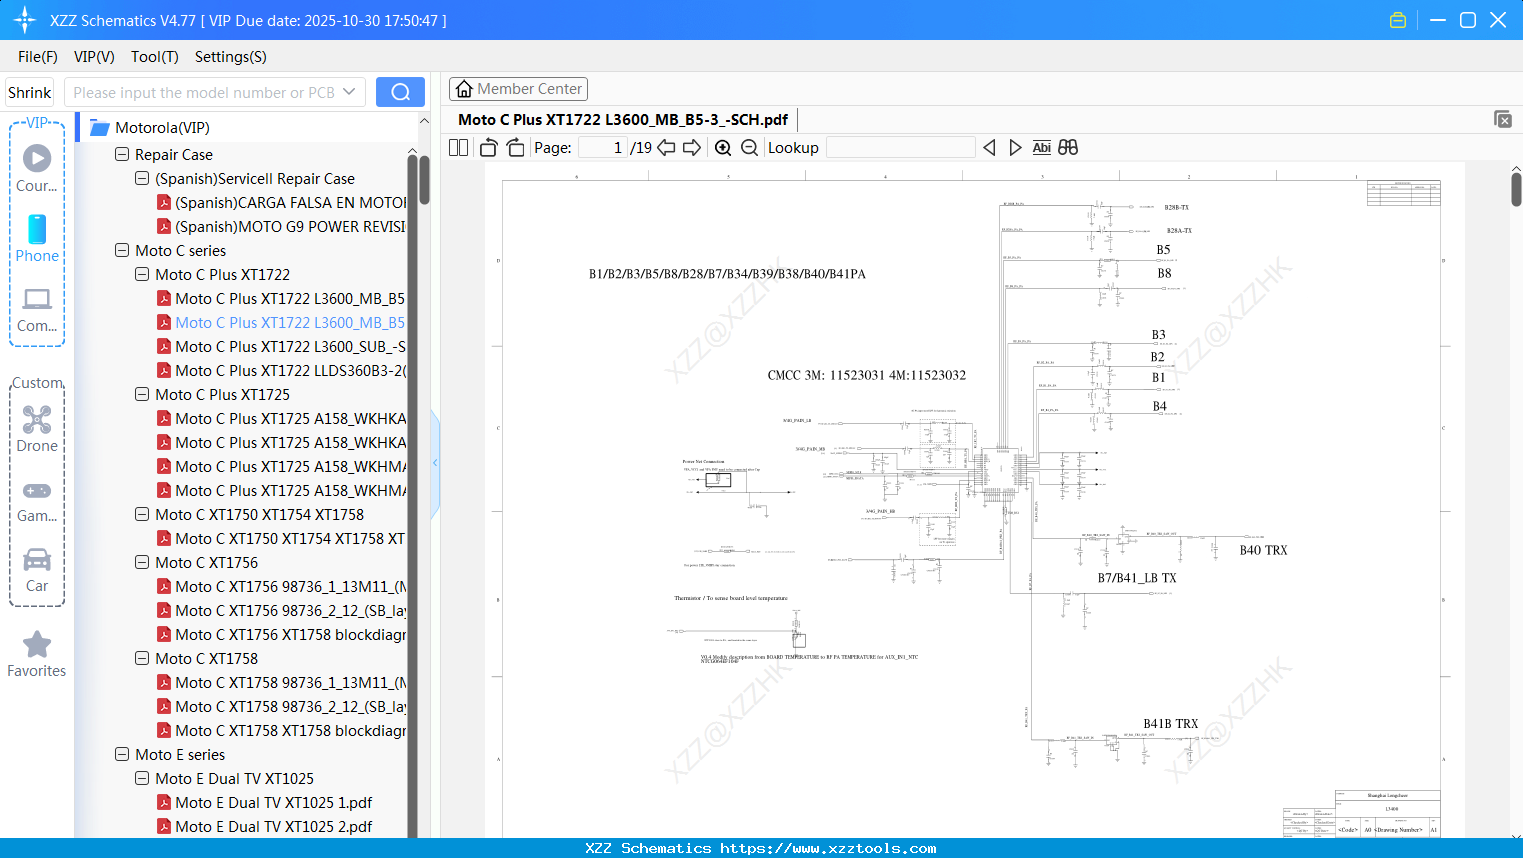This screenshot has height=858, width=1523.
Task: Click the Custom group label in sidebar
Action: (x=37, y=383)
